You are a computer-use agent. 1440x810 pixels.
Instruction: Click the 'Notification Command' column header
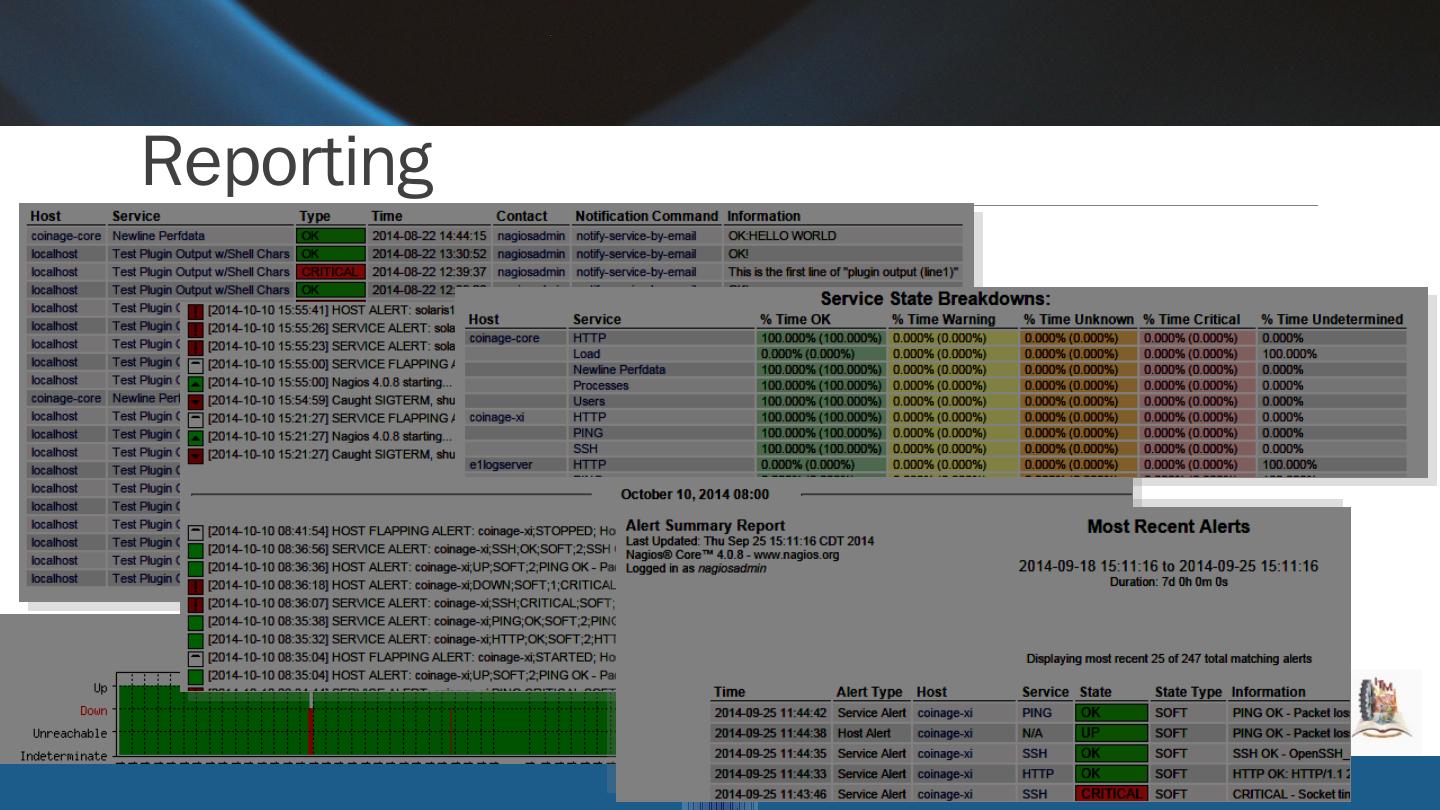[x=647, y=216]
